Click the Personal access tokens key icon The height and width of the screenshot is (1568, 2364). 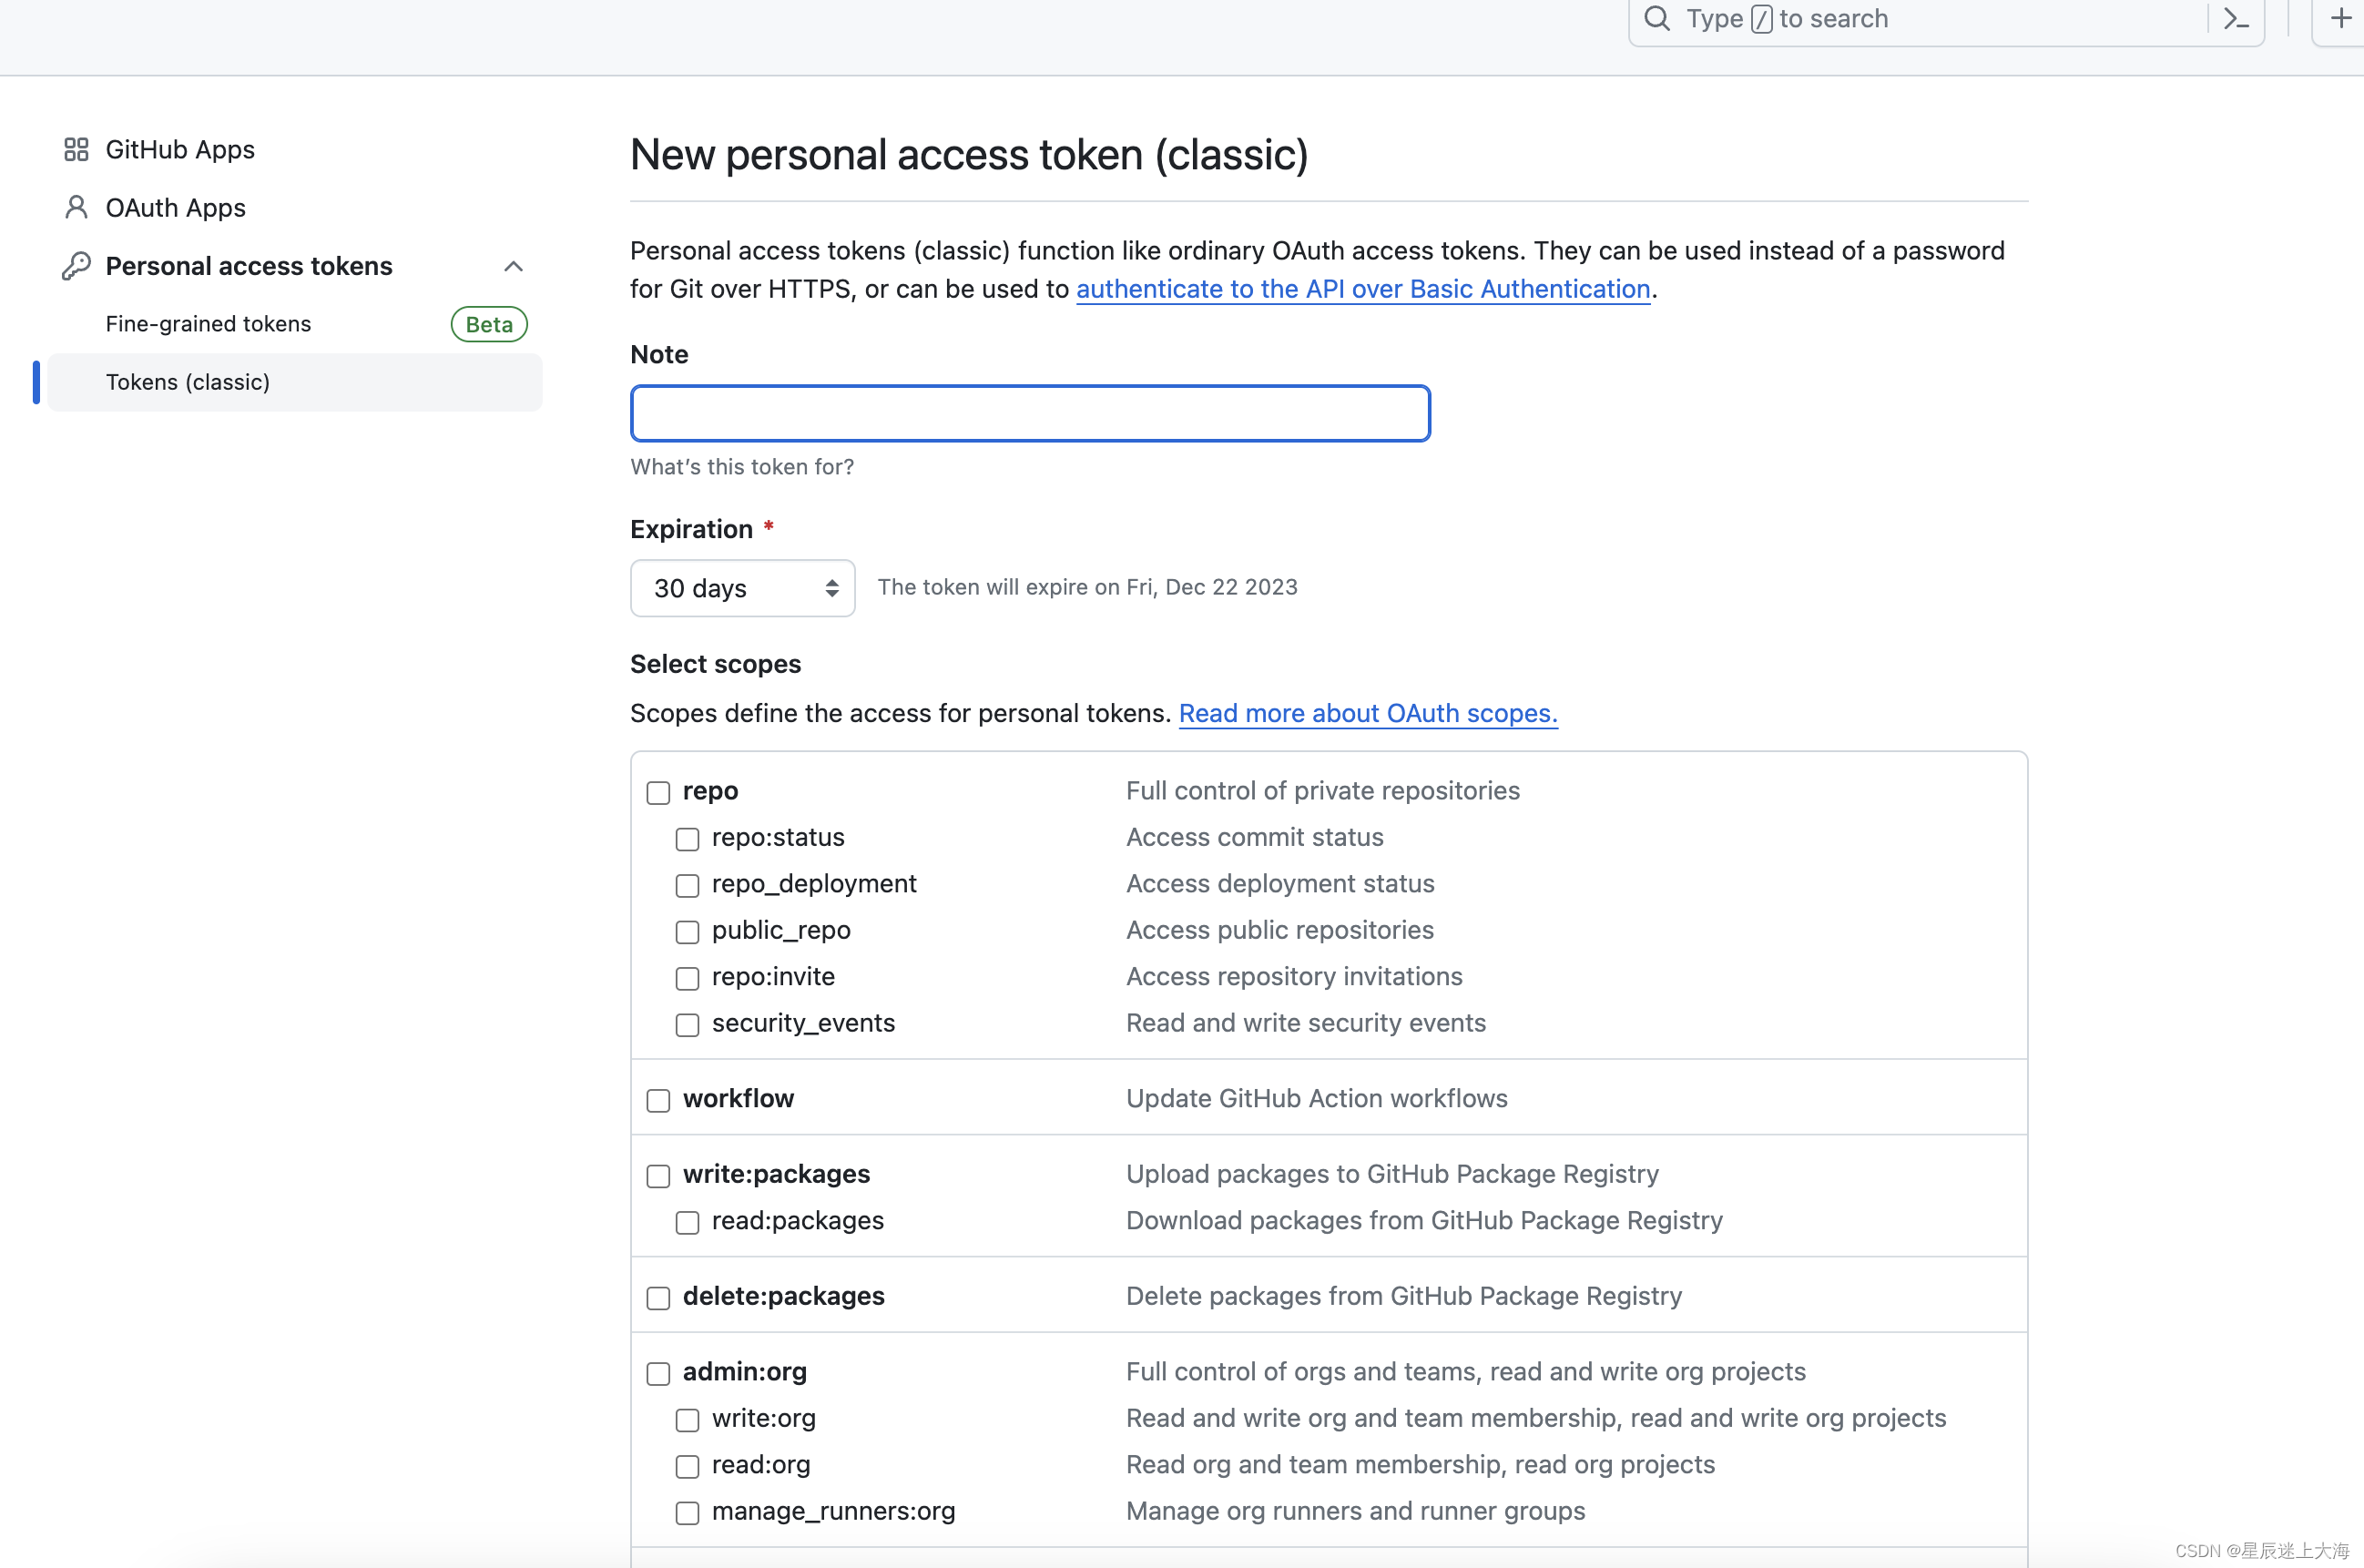coord(76,266)
